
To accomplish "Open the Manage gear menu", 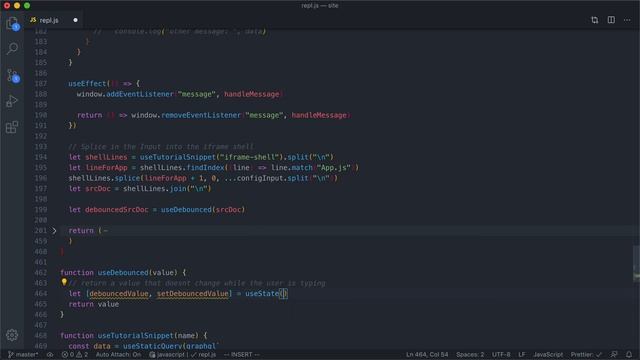I will tap(12, 335).
